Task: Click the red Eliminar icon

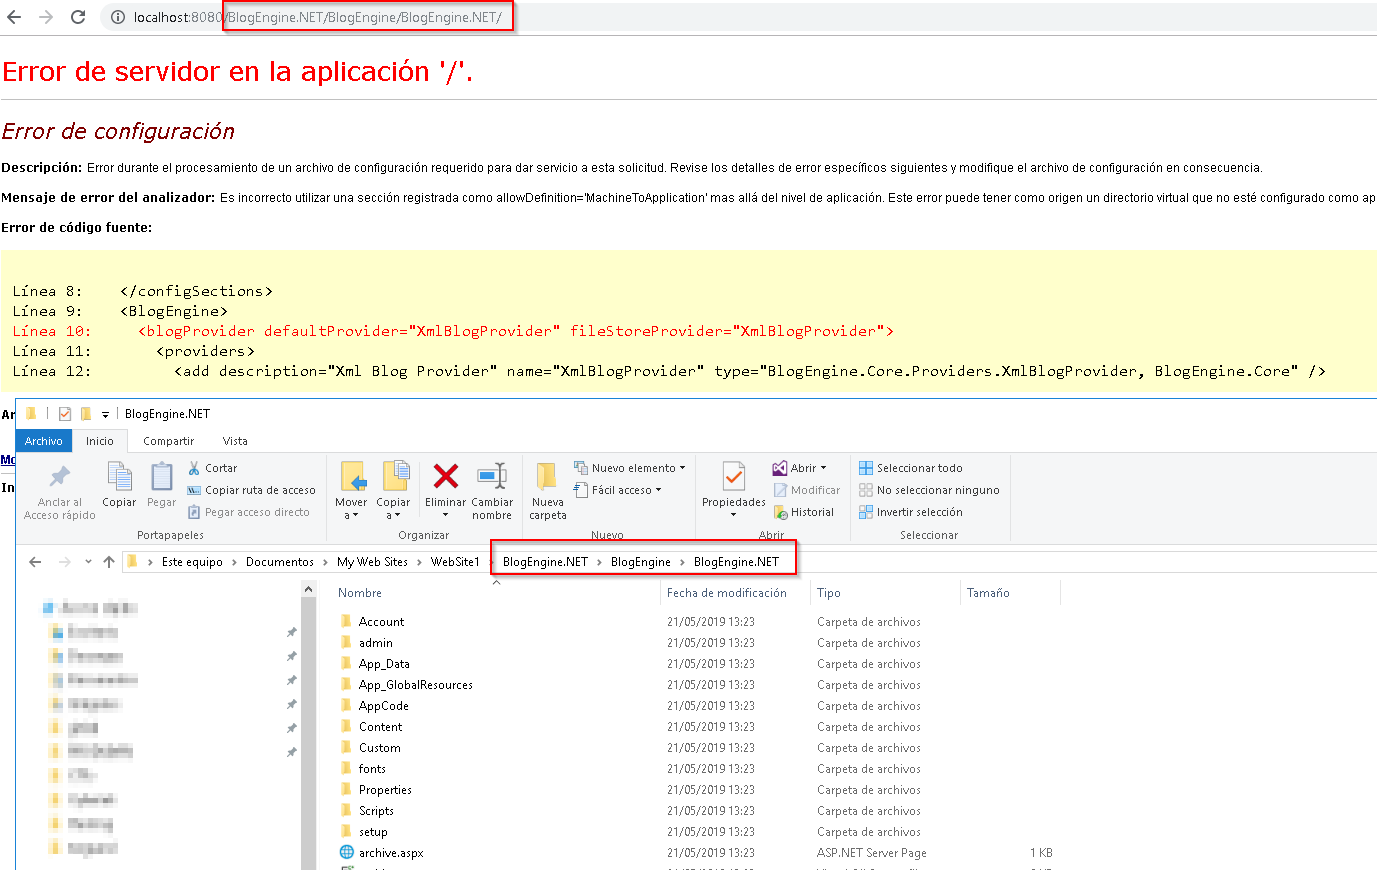Action: pos(446,476)
